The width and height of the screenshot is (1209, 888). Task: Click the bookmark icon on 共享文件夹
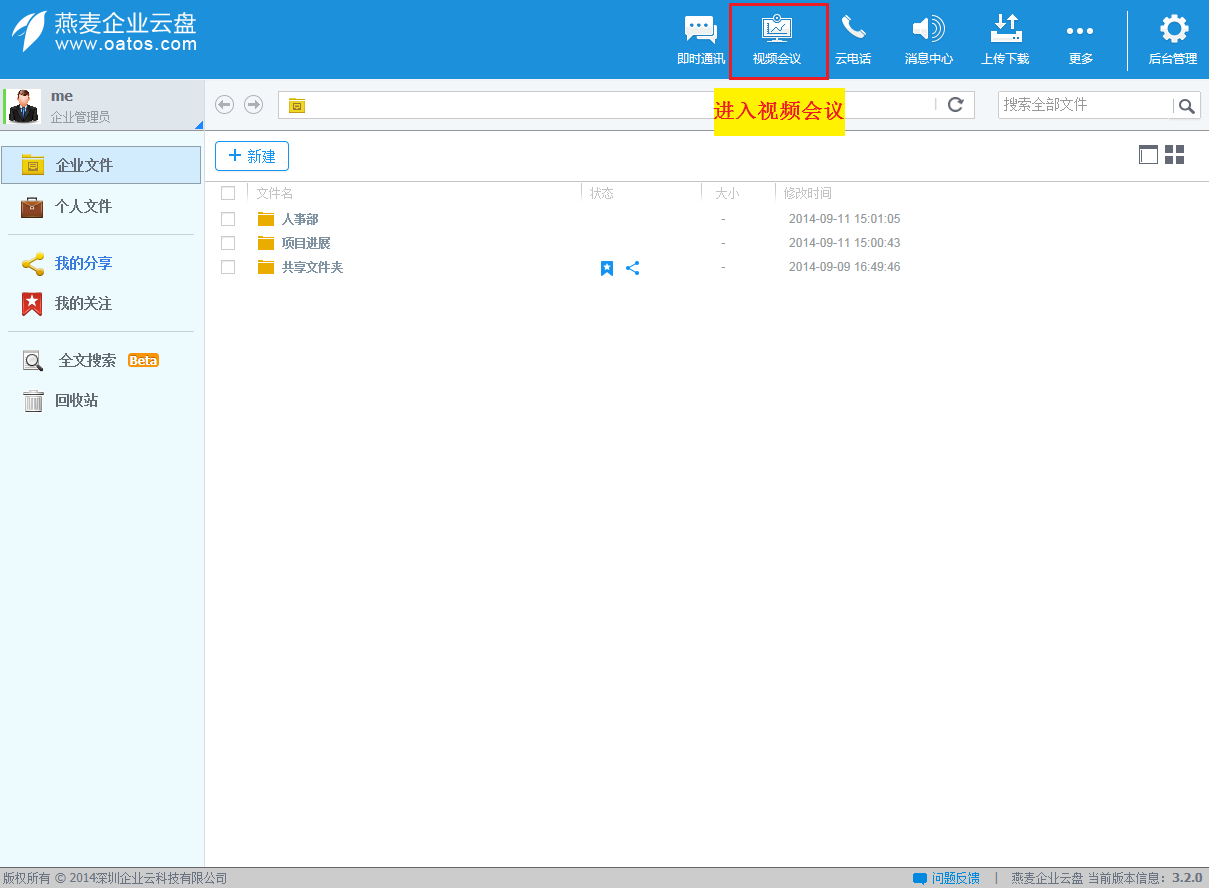tap(607, 268)
